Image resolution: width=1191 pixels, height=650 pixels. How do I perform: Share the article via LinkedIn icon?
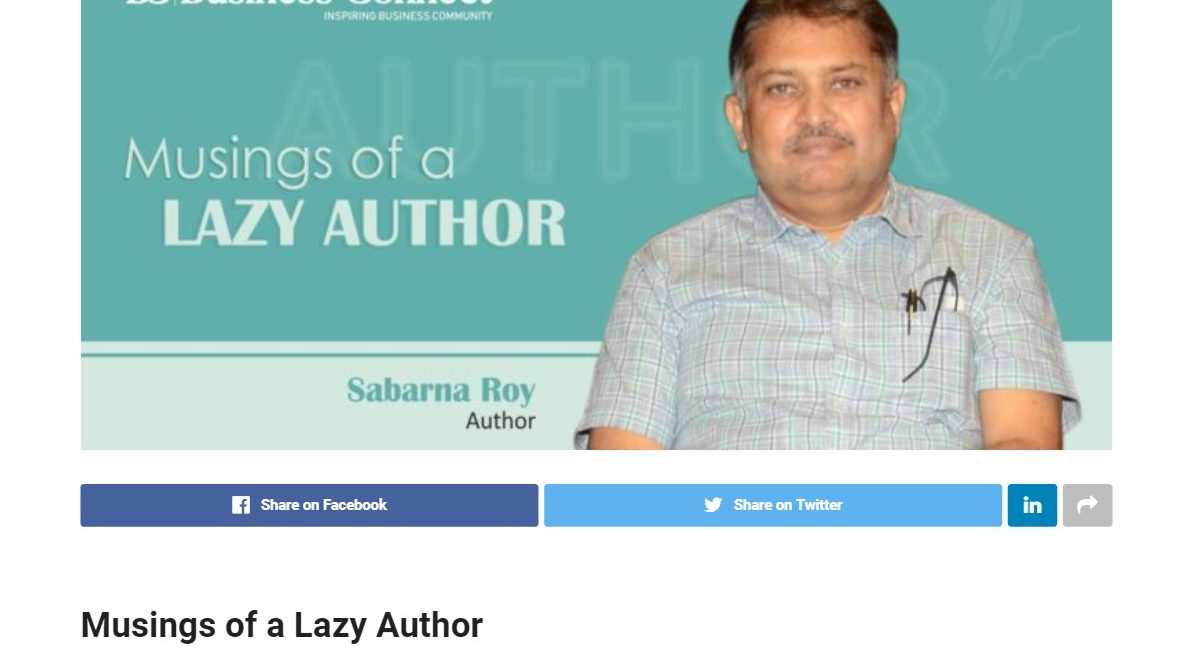click(x=1031, y=505)
